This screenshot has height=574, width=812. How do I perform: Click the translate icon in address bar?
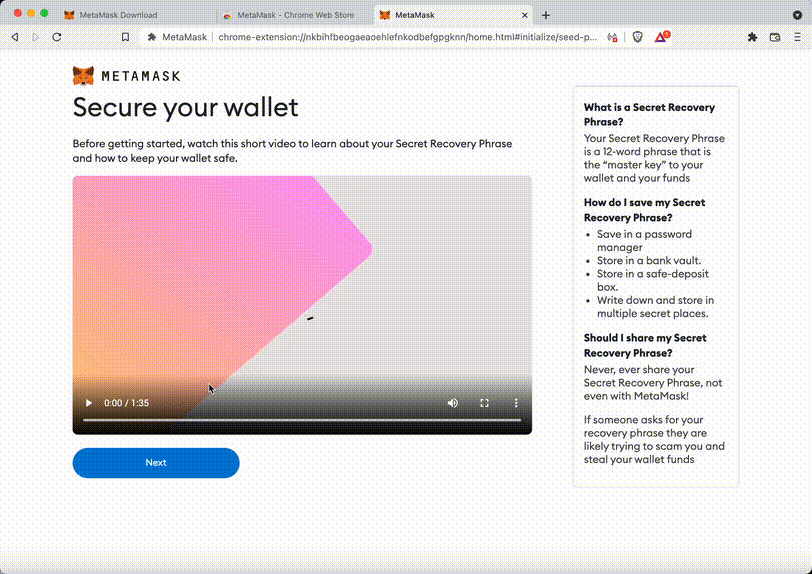point(612,37)
